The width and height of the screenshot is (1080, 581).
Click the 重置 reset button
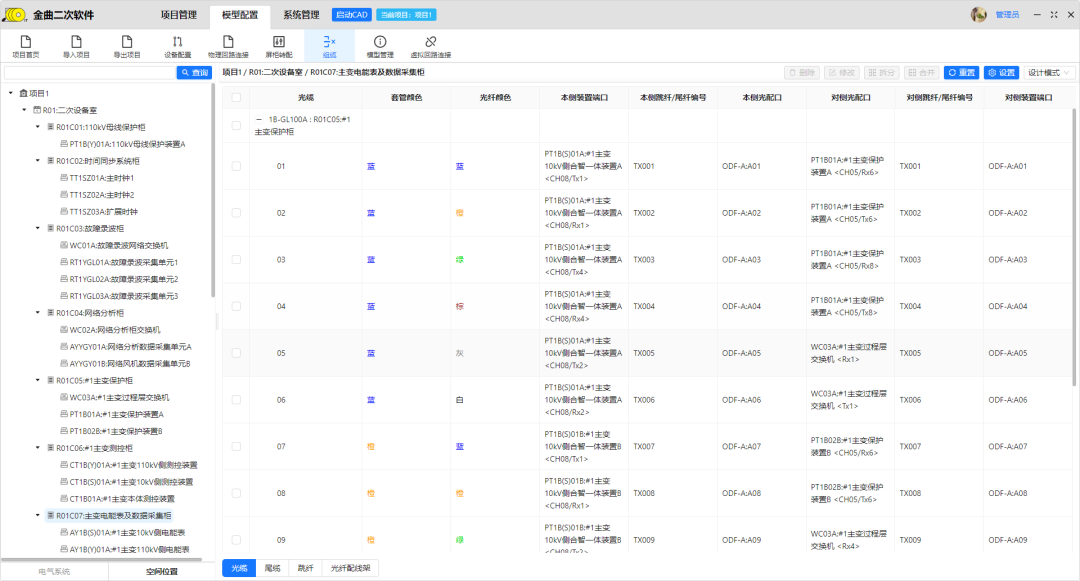pos(961,73)
